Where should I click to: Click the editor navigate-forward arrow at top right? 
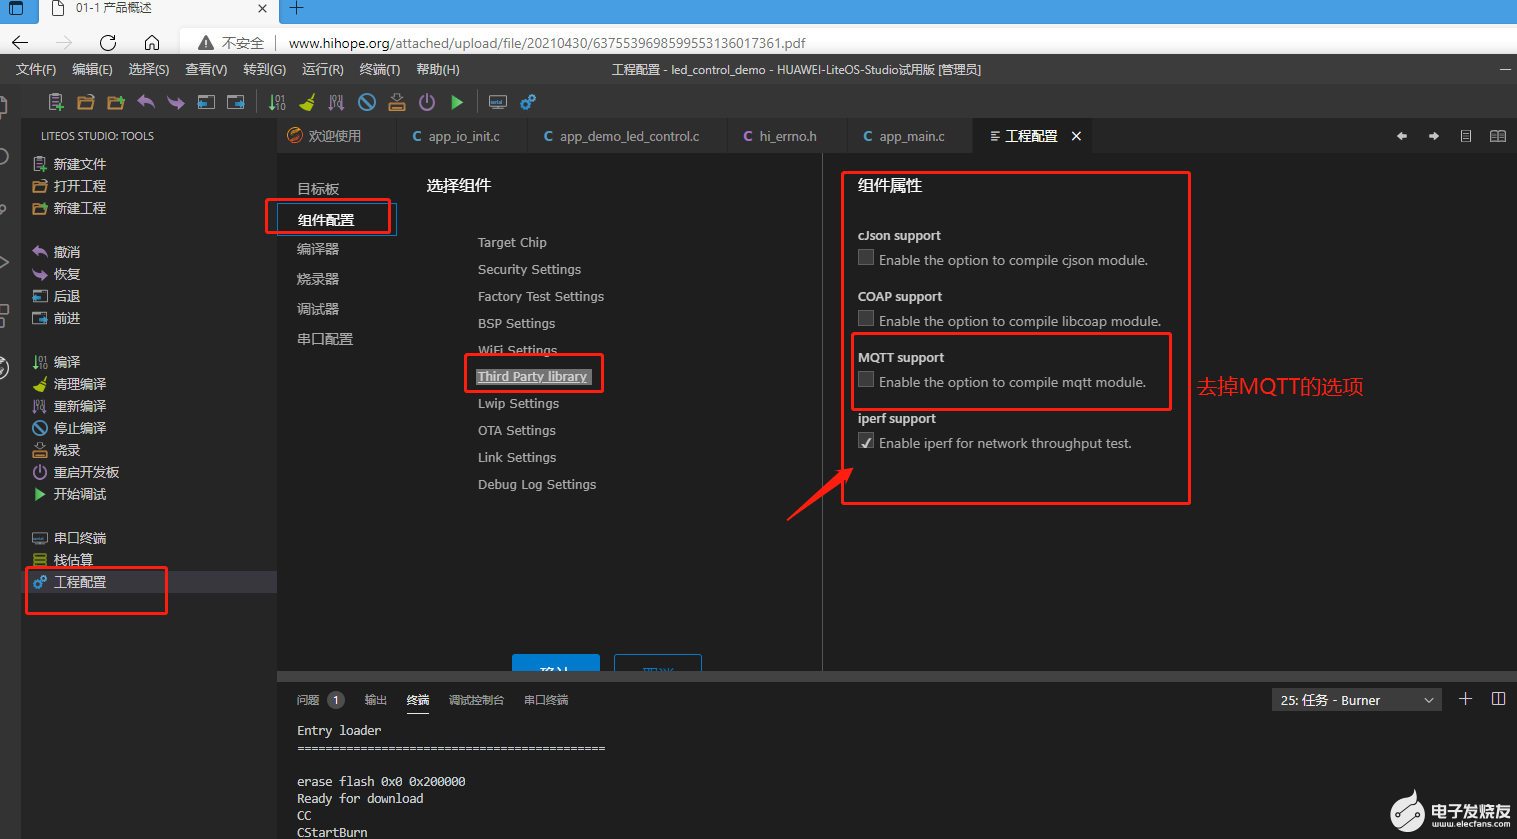(1434, 136)
